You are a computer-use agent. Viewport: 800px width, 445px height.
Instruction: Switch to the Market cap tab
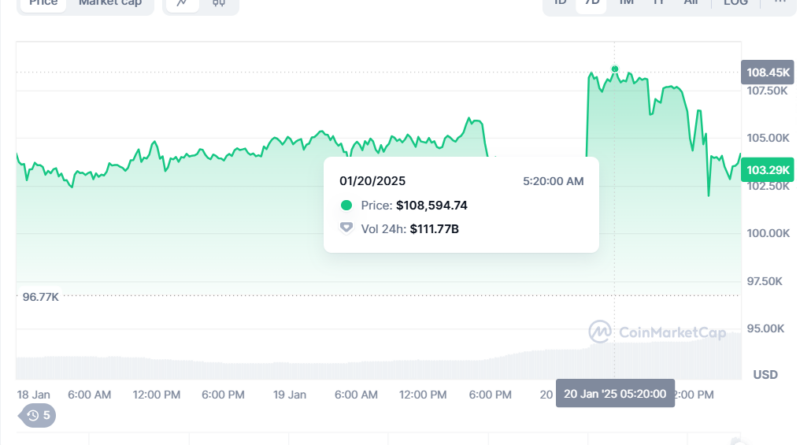pyautogui.click(x=110, y=3)
